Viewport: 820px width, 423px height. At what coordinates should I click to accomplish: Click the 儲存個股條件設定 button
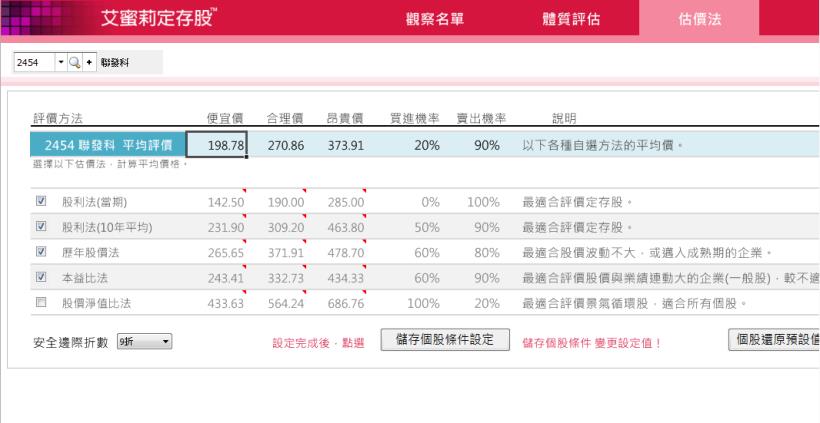pos(445,340)
